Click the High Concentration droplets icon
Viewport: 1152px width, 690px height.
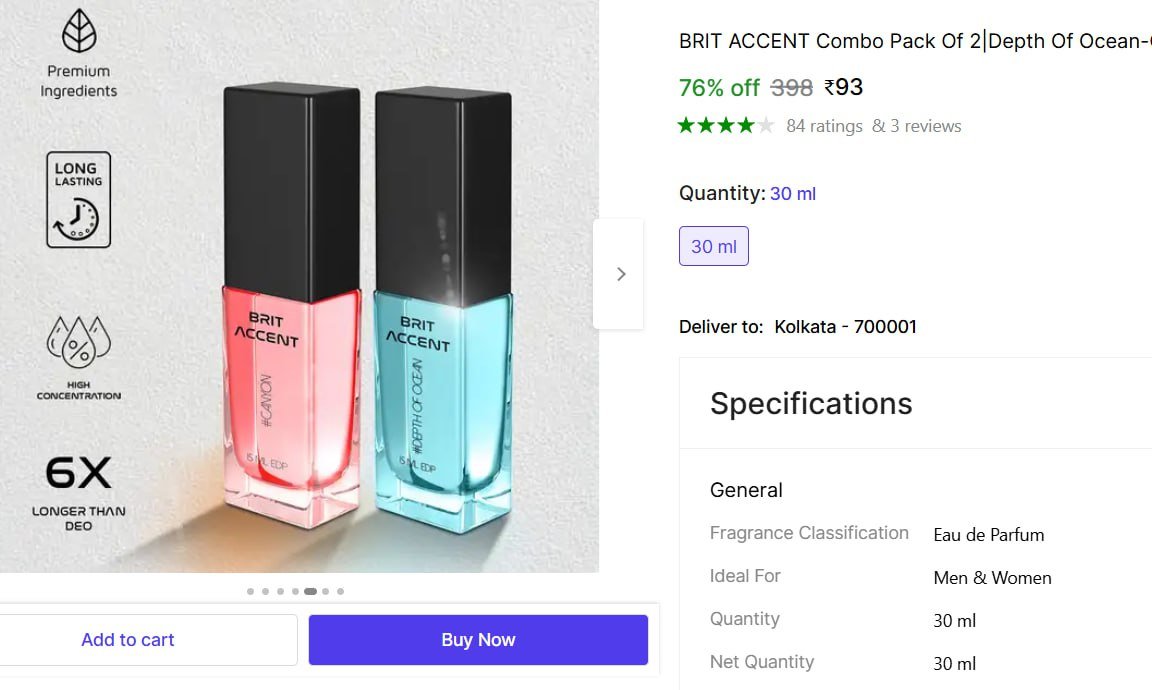coord(79,341)
